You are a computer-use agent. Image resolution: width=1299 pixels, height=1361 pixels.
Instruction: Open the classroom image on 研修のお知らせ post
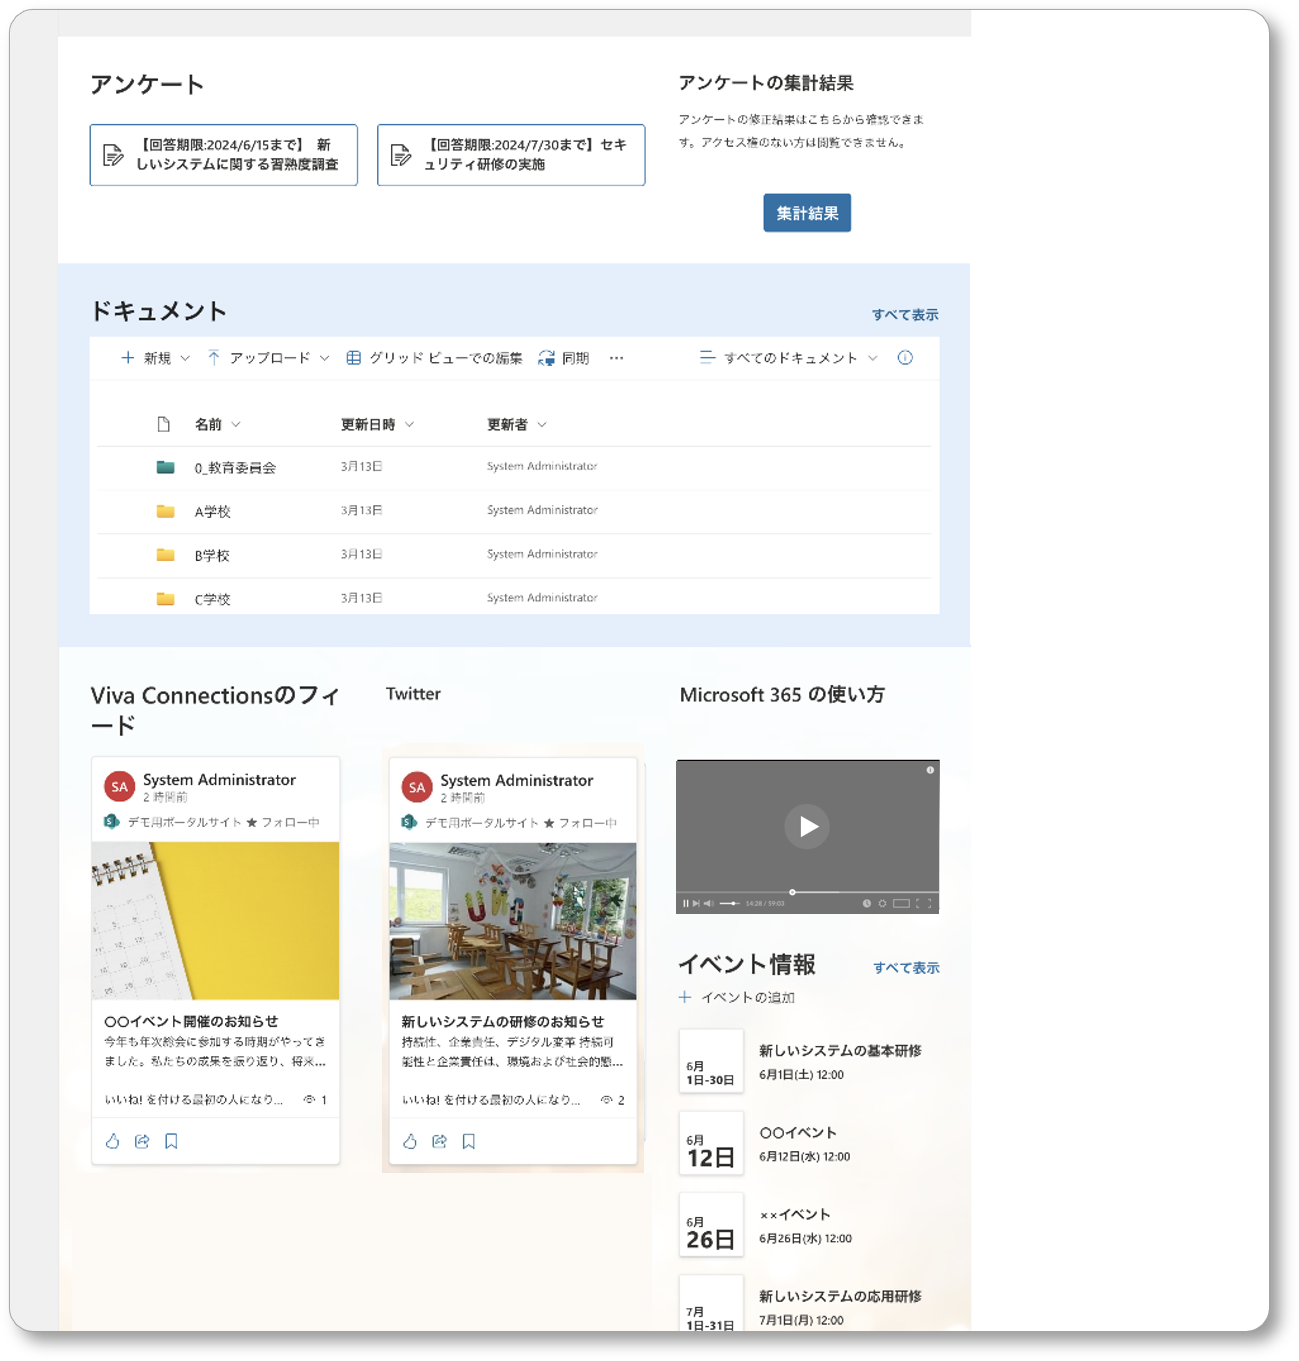[512, 921]
